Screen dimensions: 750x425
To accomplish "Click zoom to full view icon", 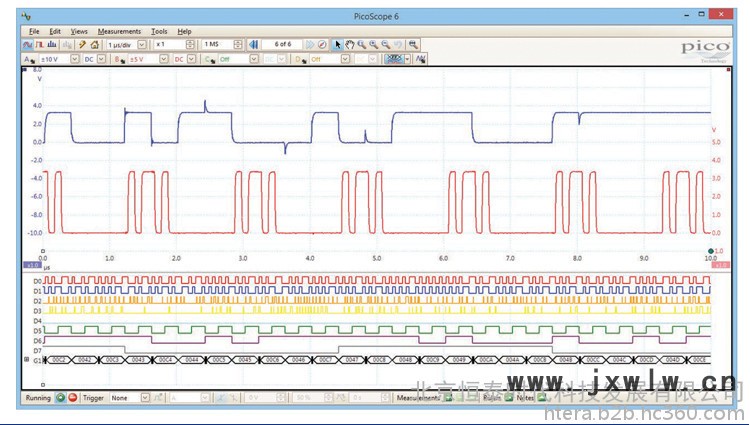I will [x=413, y=44].
